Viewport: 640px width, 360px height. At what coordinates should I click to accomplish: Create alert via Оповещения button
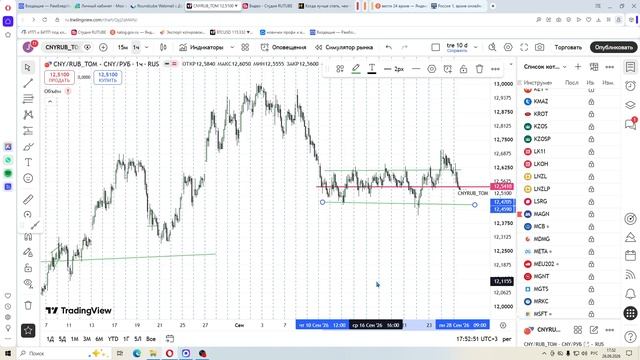283,47
